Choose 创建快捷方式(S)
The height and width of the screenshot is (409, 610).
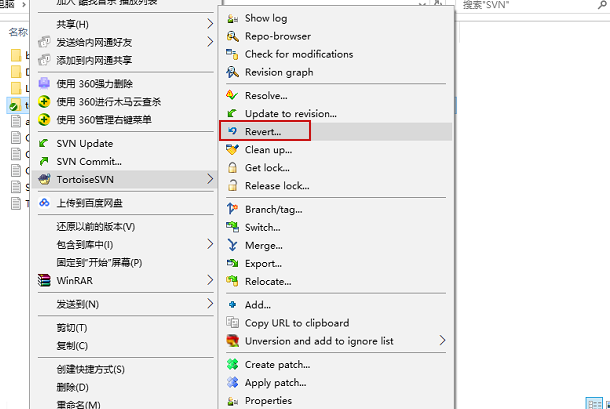coord(126,369)
